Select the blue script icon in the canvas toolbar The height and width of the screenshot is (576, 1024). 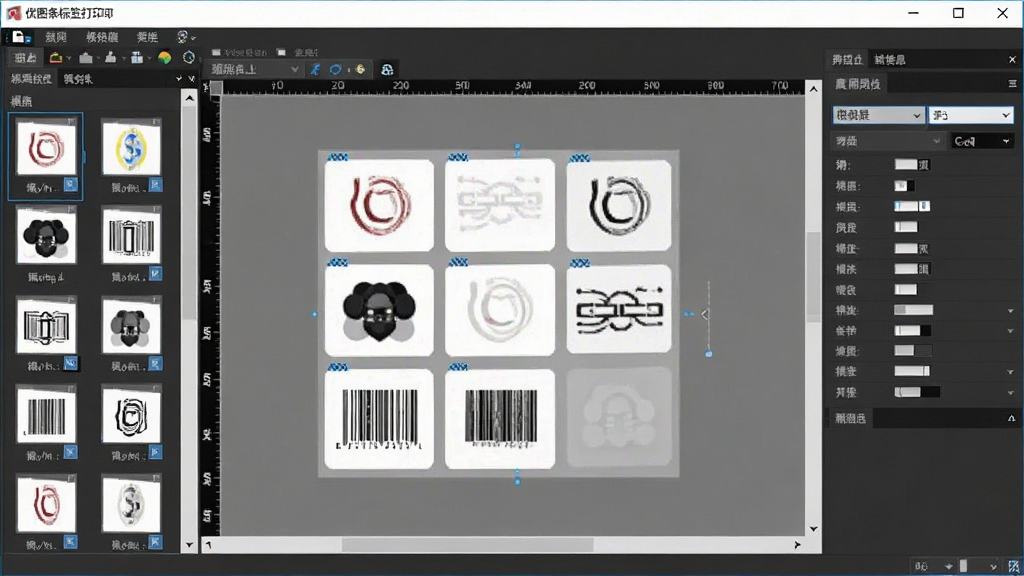(x=315, y=69)
